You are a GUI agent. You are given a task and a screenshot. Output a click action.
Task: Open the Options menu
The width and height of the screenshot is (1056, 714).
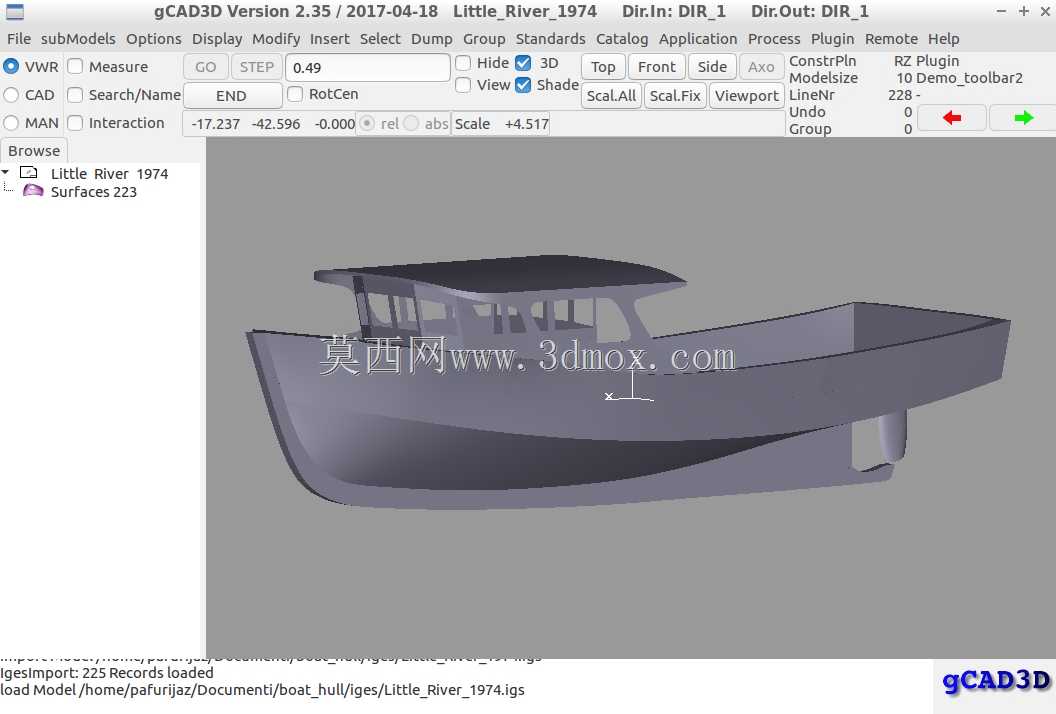pyautogui.click(x=154, y=39)
